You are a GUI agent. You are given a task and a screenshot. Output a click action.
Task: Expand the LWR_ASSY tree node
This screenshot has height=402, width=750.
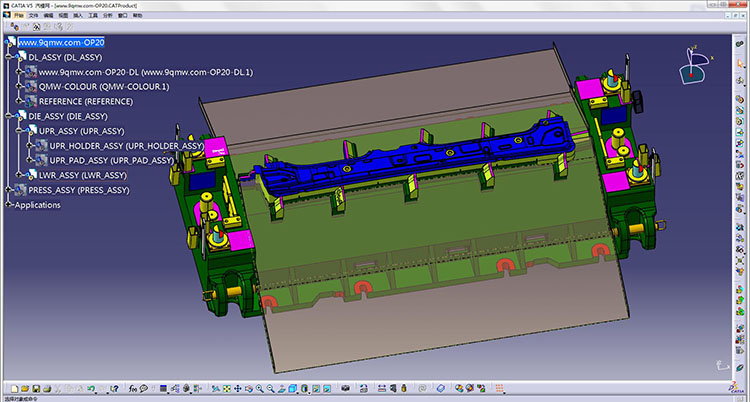(x=18, y=175)
